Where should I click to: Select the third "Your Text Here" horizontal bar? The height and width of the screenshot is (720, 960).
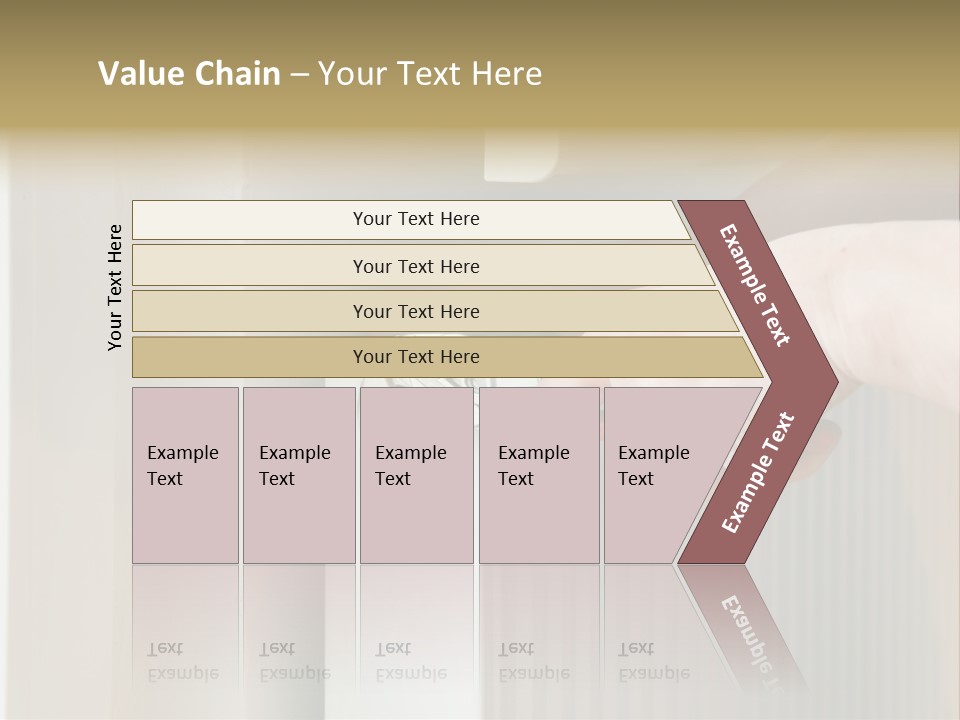pos(415,311)
